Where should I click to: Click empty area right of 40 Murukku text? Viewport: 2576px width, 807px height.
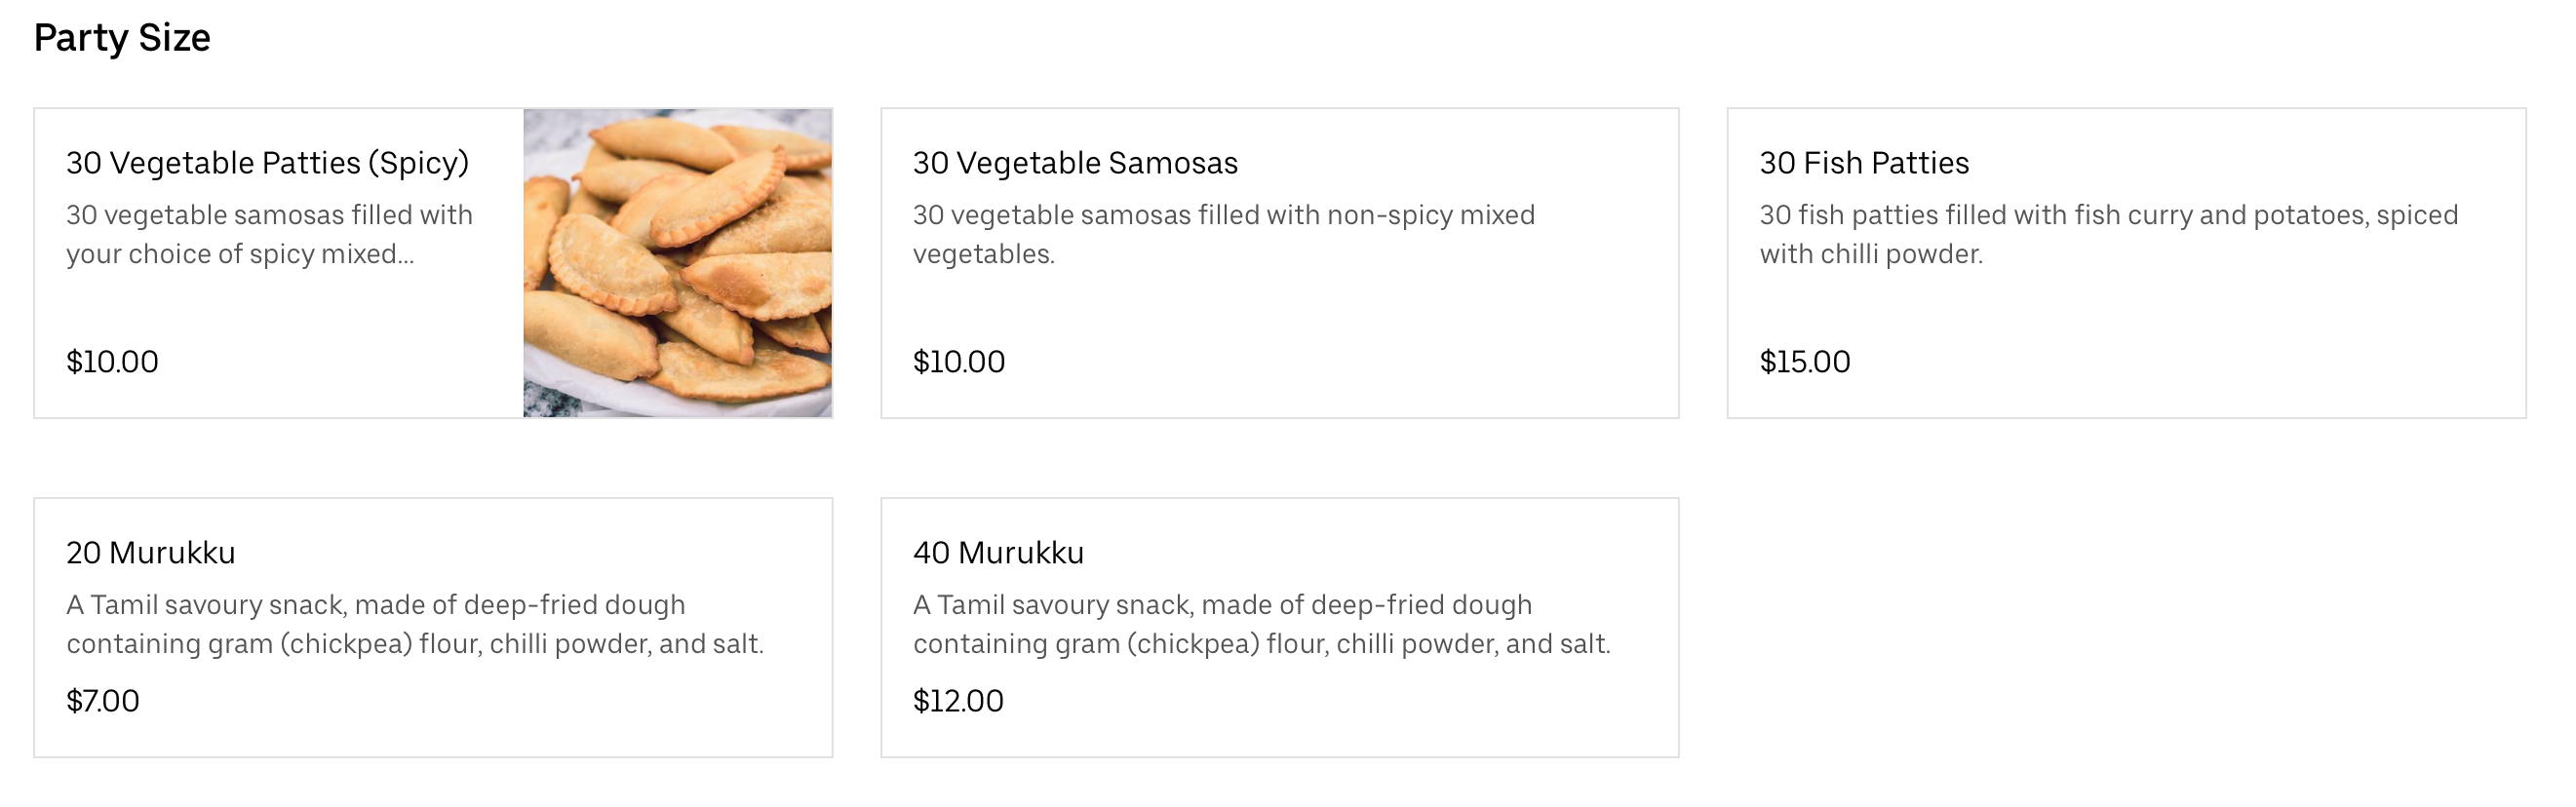coord(1400,553)
